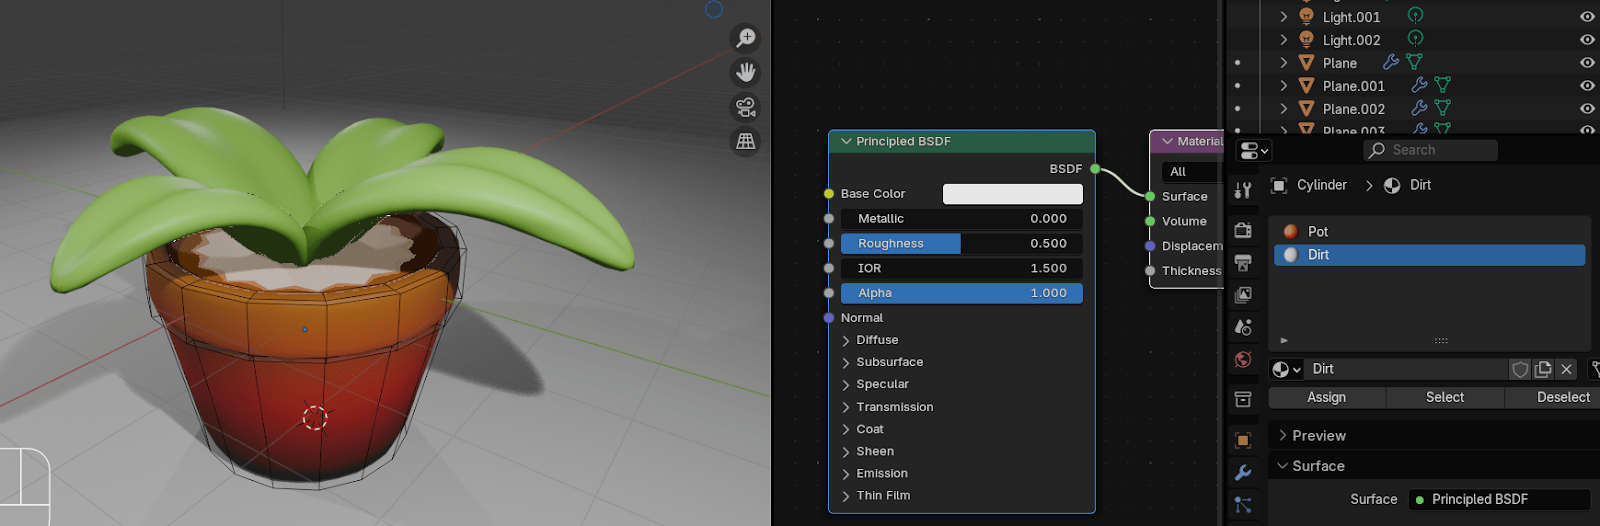This screenshot has height=526, width=1600.
Task: Toggle visibility of Plane.002 in outliner
Action: 1587,109
